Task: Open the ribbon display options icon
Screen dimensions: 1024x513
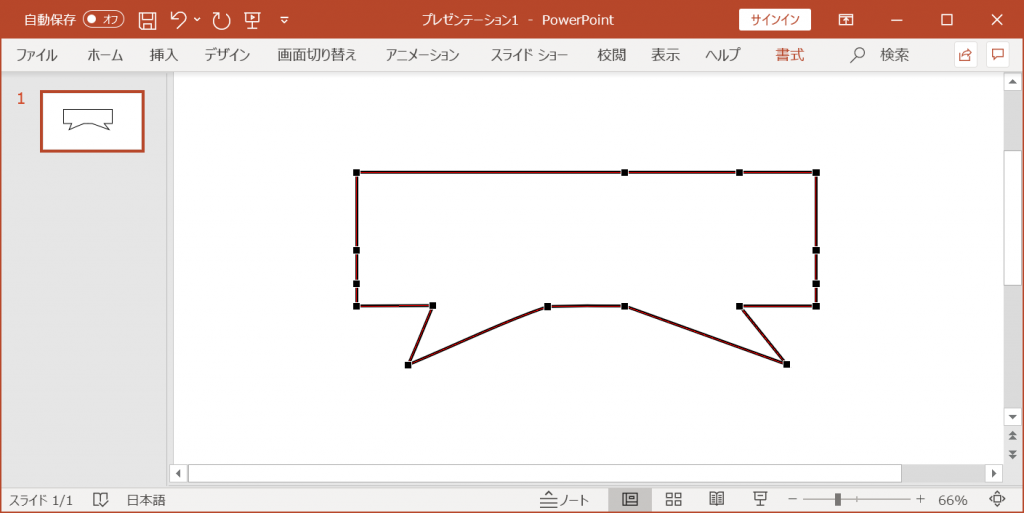Action: coord(846,20)
